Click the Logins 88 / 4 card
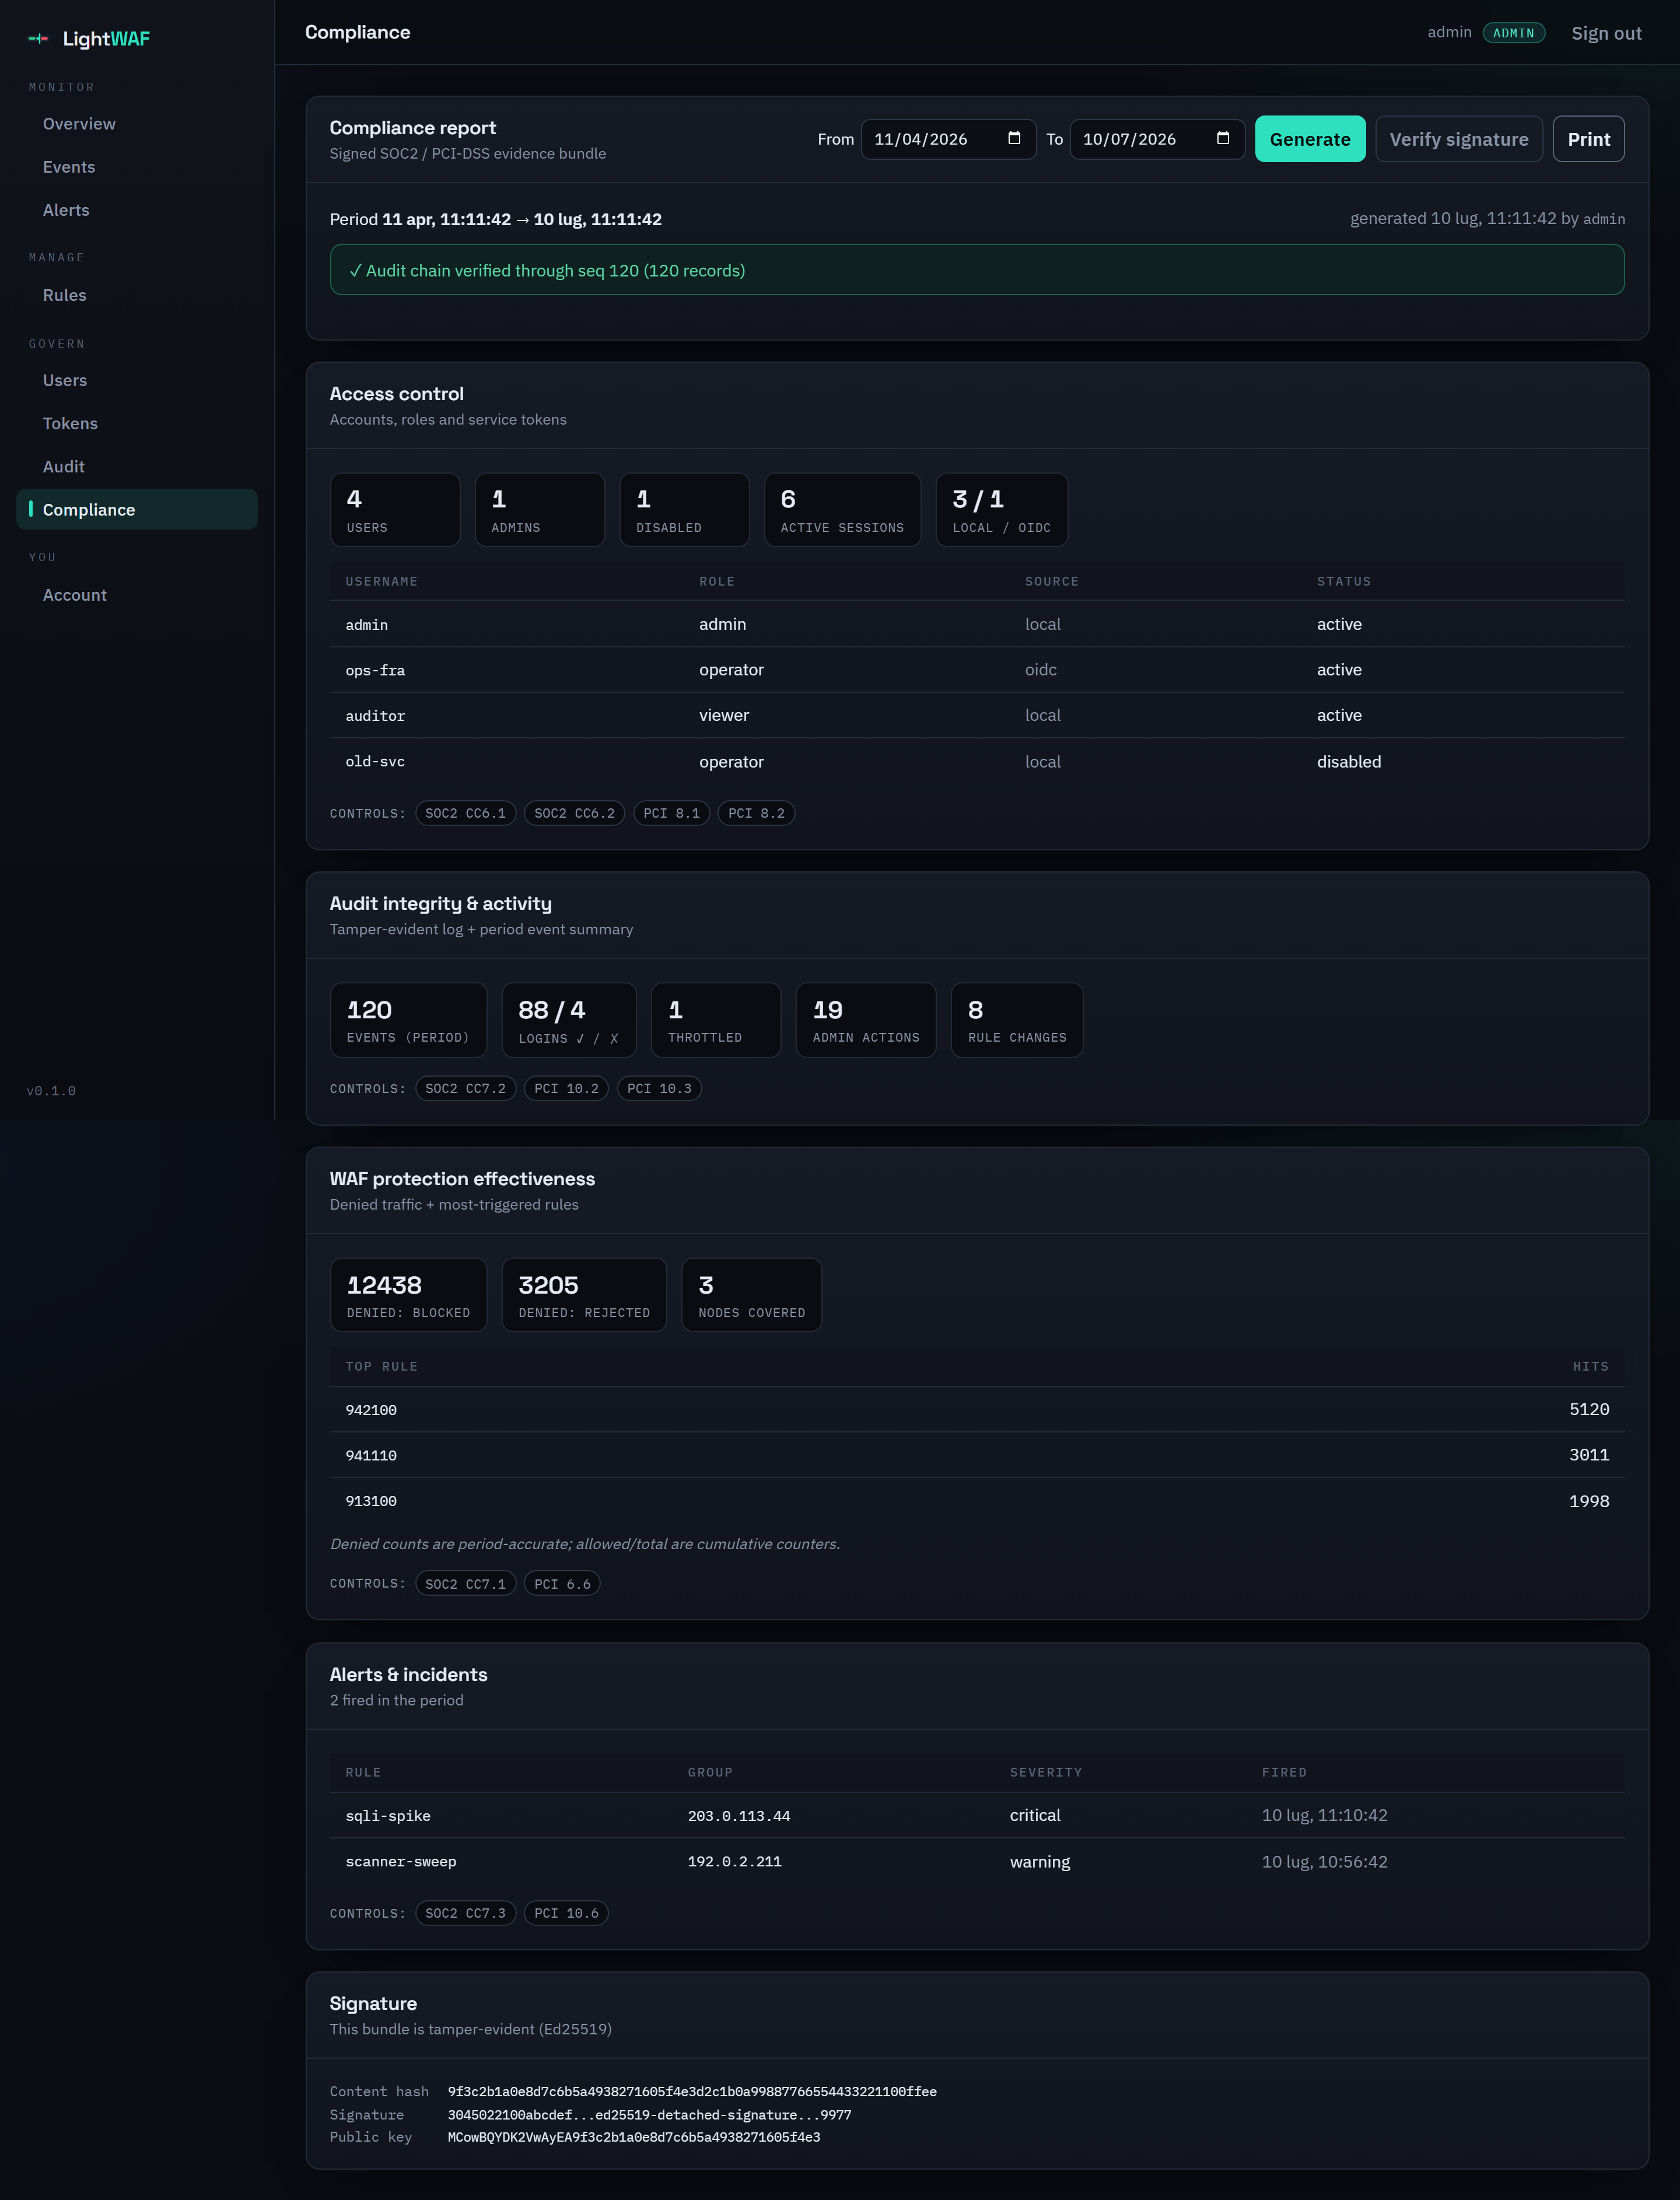 pos(568,1020)
